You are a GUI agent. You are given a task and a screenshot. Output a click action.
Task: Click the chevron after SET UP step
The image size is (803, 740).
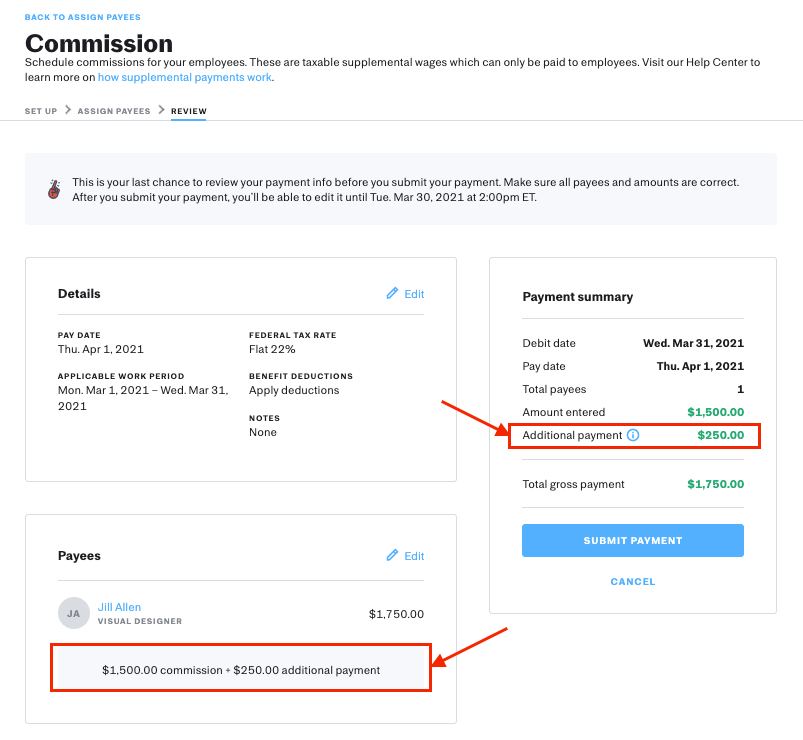67,110
